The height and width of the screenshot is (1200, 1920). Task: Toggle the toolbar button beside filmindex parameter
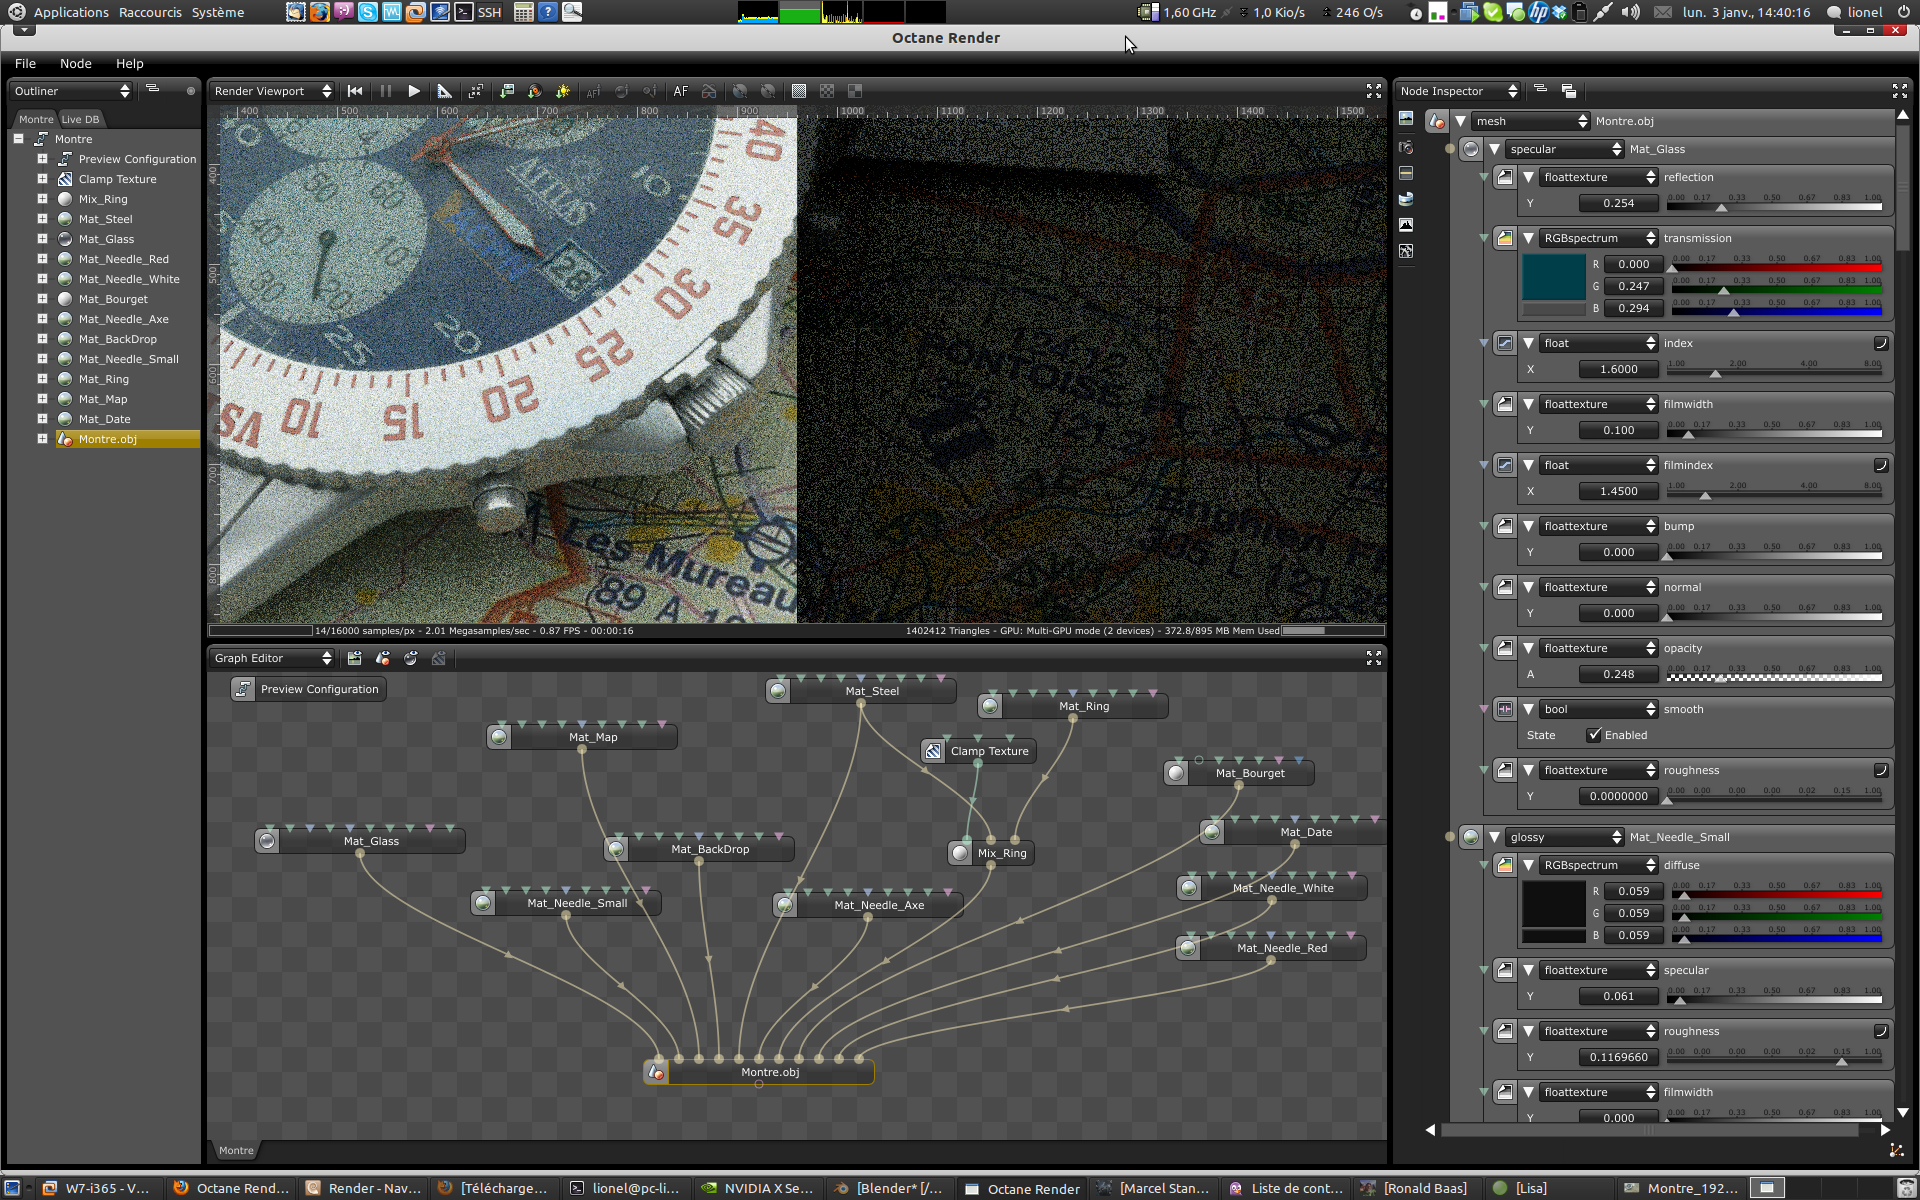(x=1881, y=465)
